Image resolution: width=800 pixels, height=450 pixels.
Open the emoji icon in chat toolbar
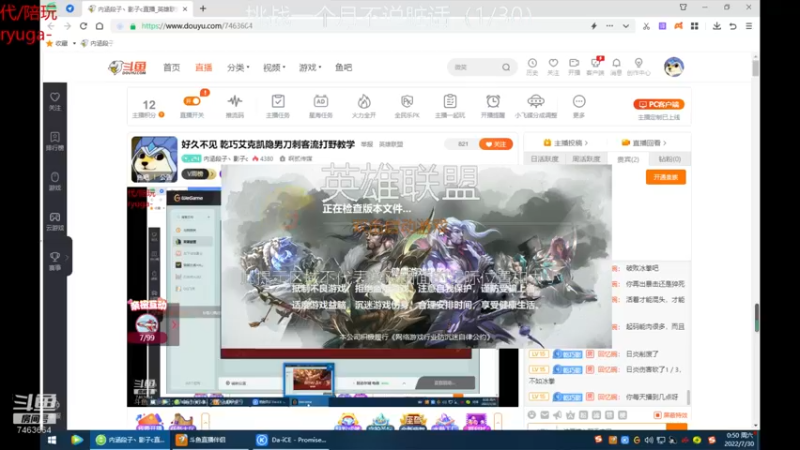[532, 415]
